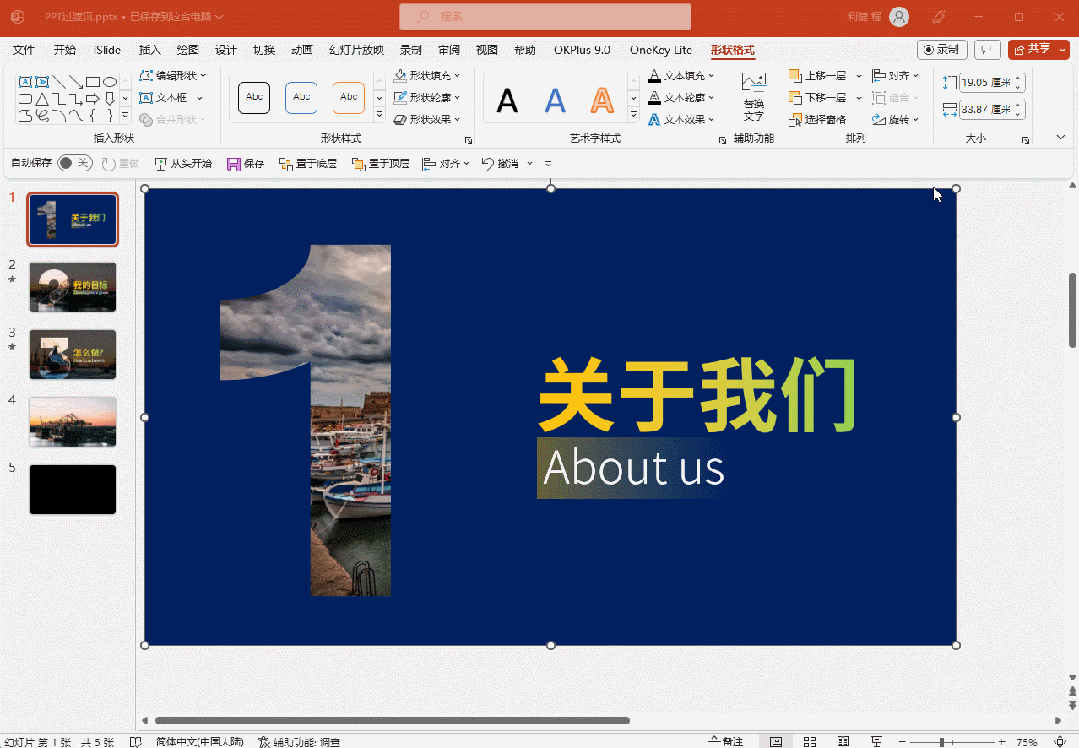Switch to the OKPlus 9.0 tab
Viewport: 1079px width, 748px height.
click(582, 50)
